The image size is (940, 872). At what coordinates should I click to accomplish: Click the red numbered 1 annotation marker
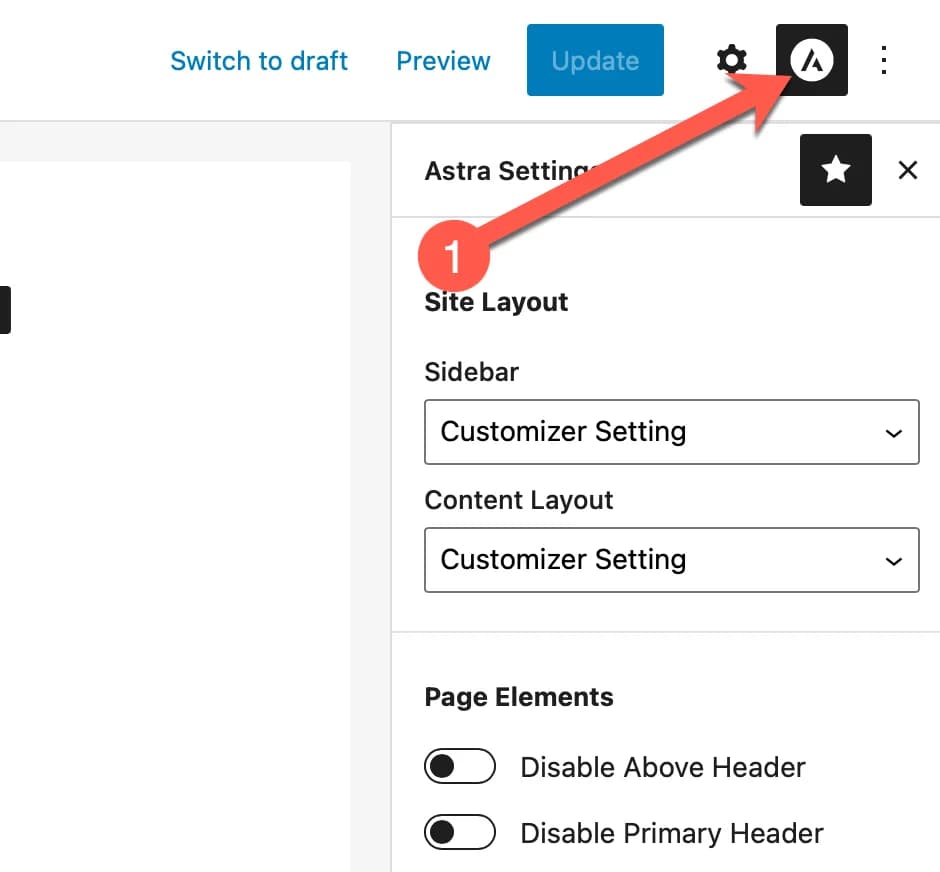coord(453,256)
